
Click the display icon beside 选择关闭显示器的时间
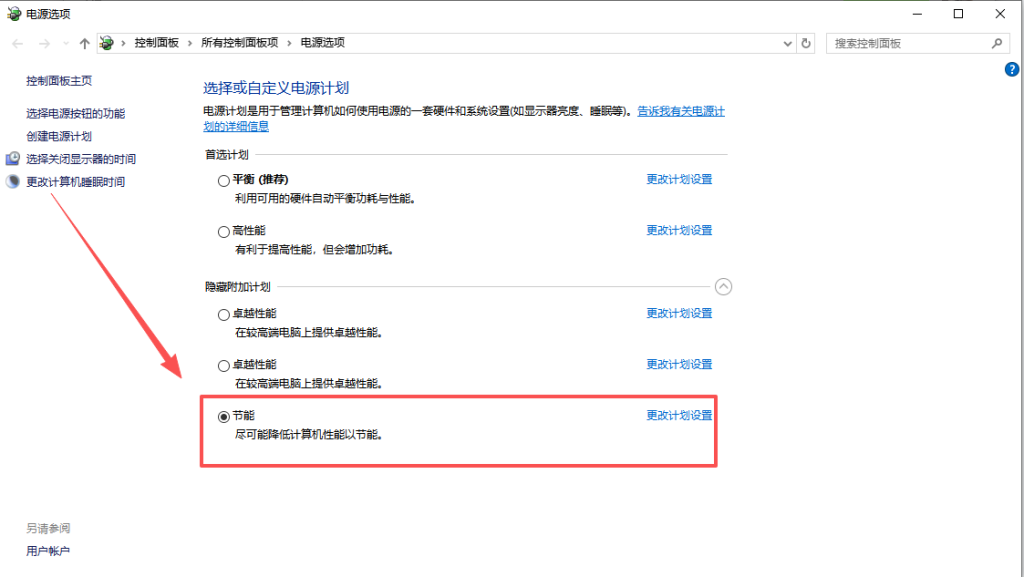coord(13,159)
